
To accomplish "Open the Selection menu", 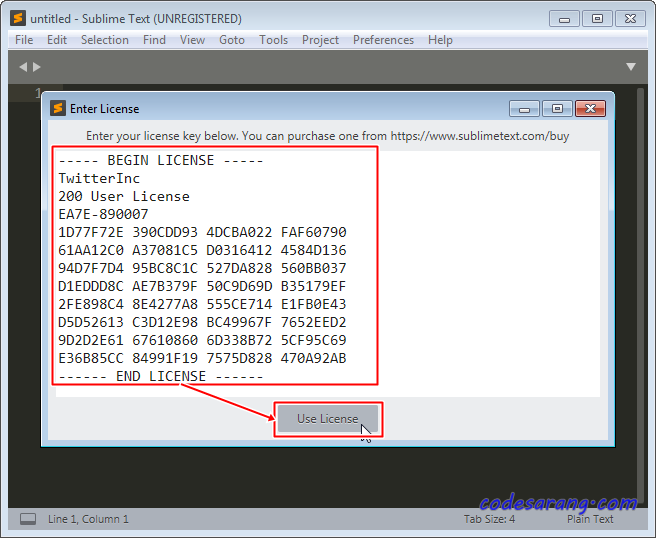I will click(x=105, y=40).
